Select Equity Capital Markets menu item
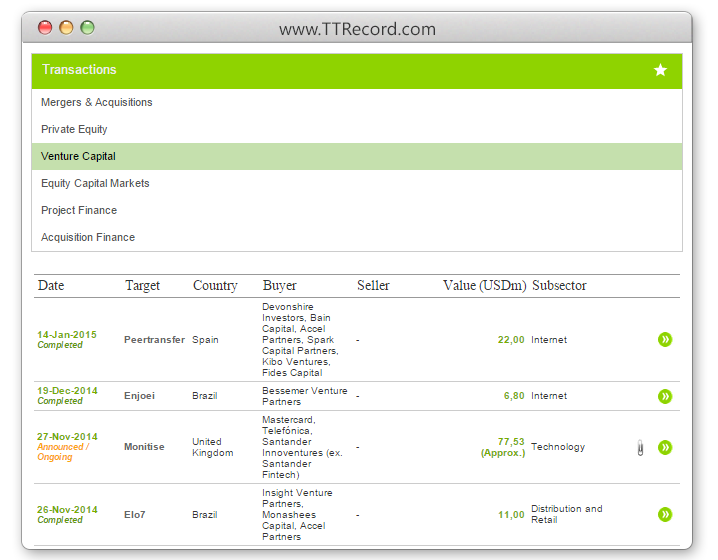718x560 pixels. coord(357,183)
